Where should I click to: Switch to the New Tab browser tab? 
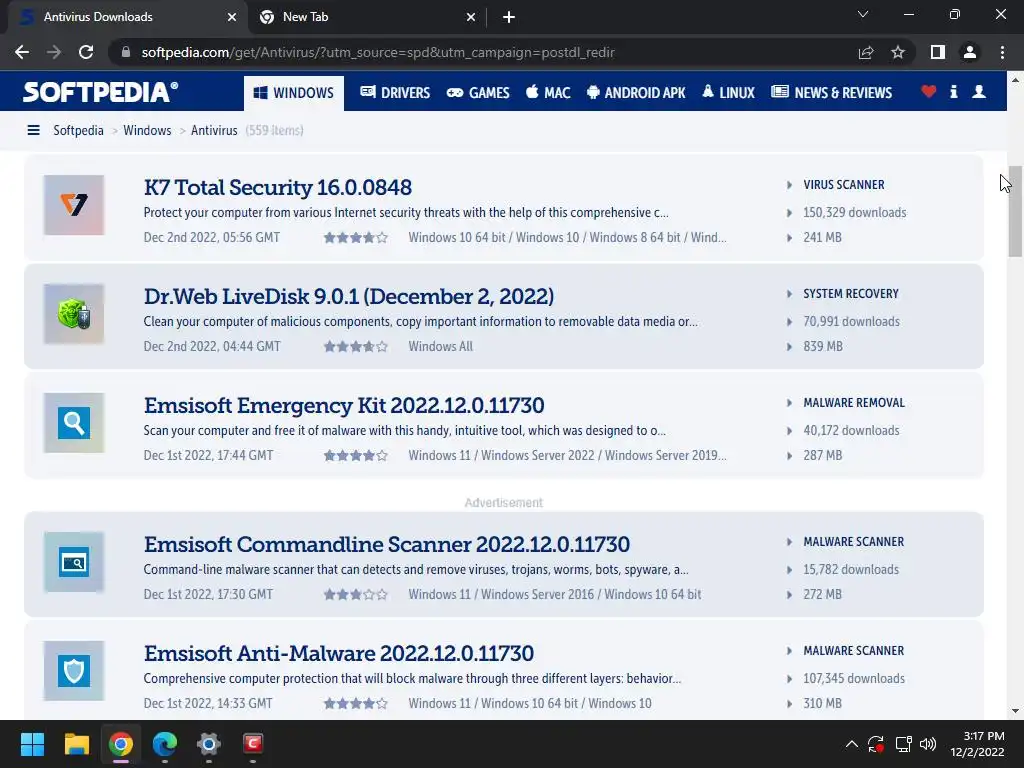(x=366, y=17)
